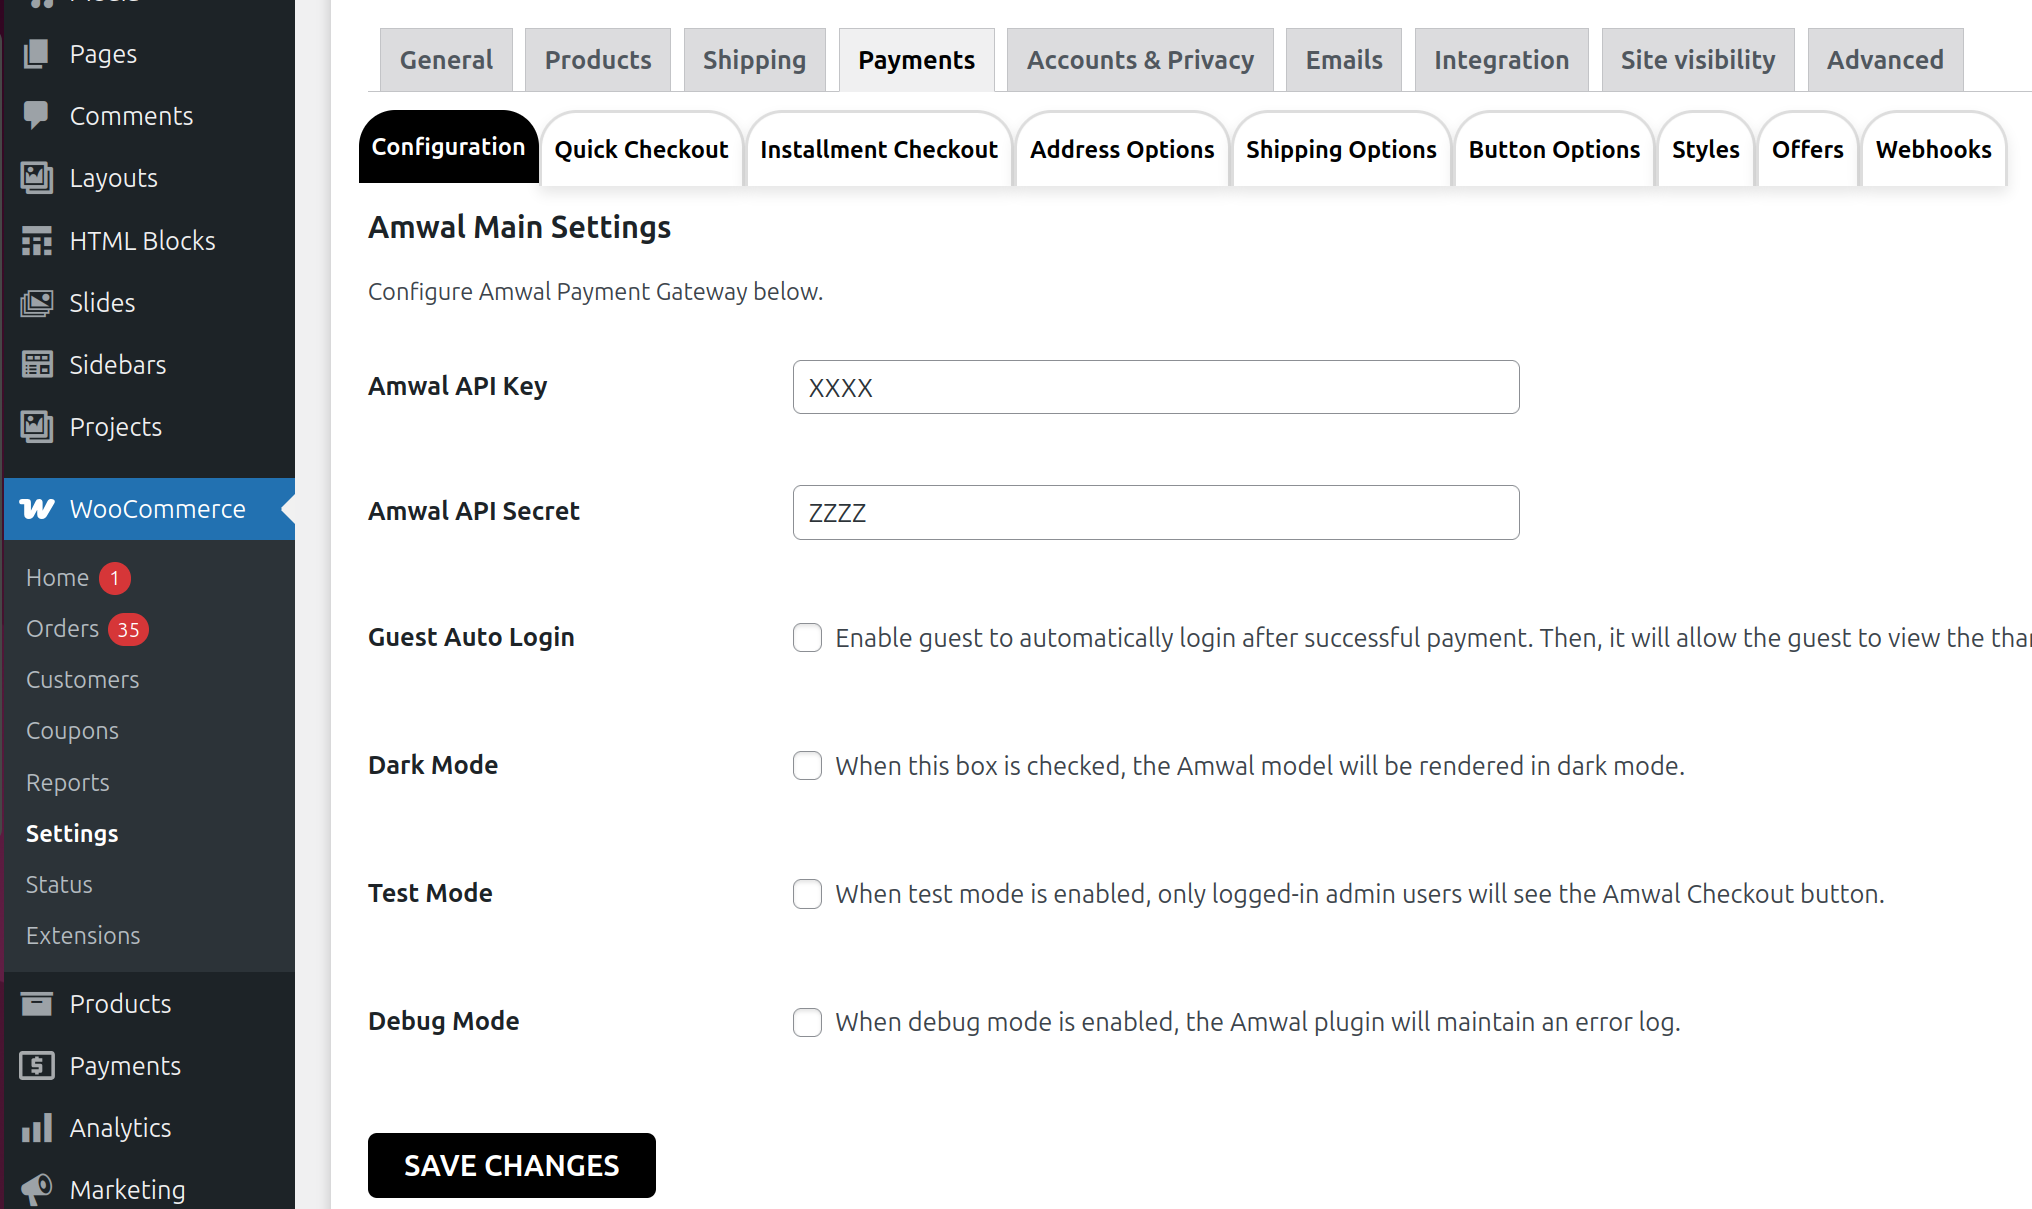Switch to the Shipping settings tab
2032x1209 pixels.
tap(754, 60)
